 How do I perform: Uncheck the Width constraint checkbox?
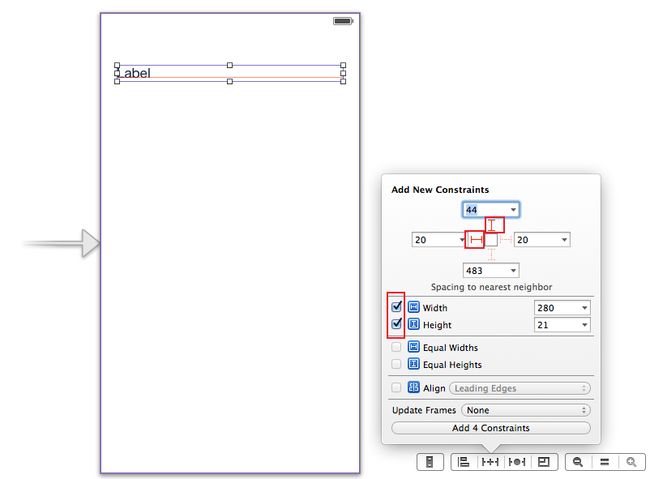click(x=396, y=306)
